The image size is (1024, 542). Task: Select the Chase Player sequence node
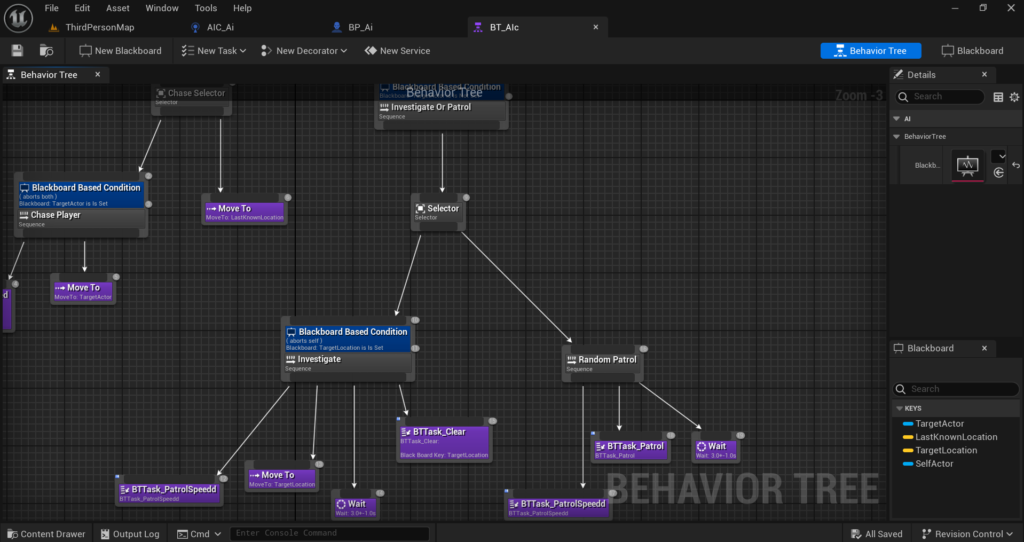click(81, 219)
